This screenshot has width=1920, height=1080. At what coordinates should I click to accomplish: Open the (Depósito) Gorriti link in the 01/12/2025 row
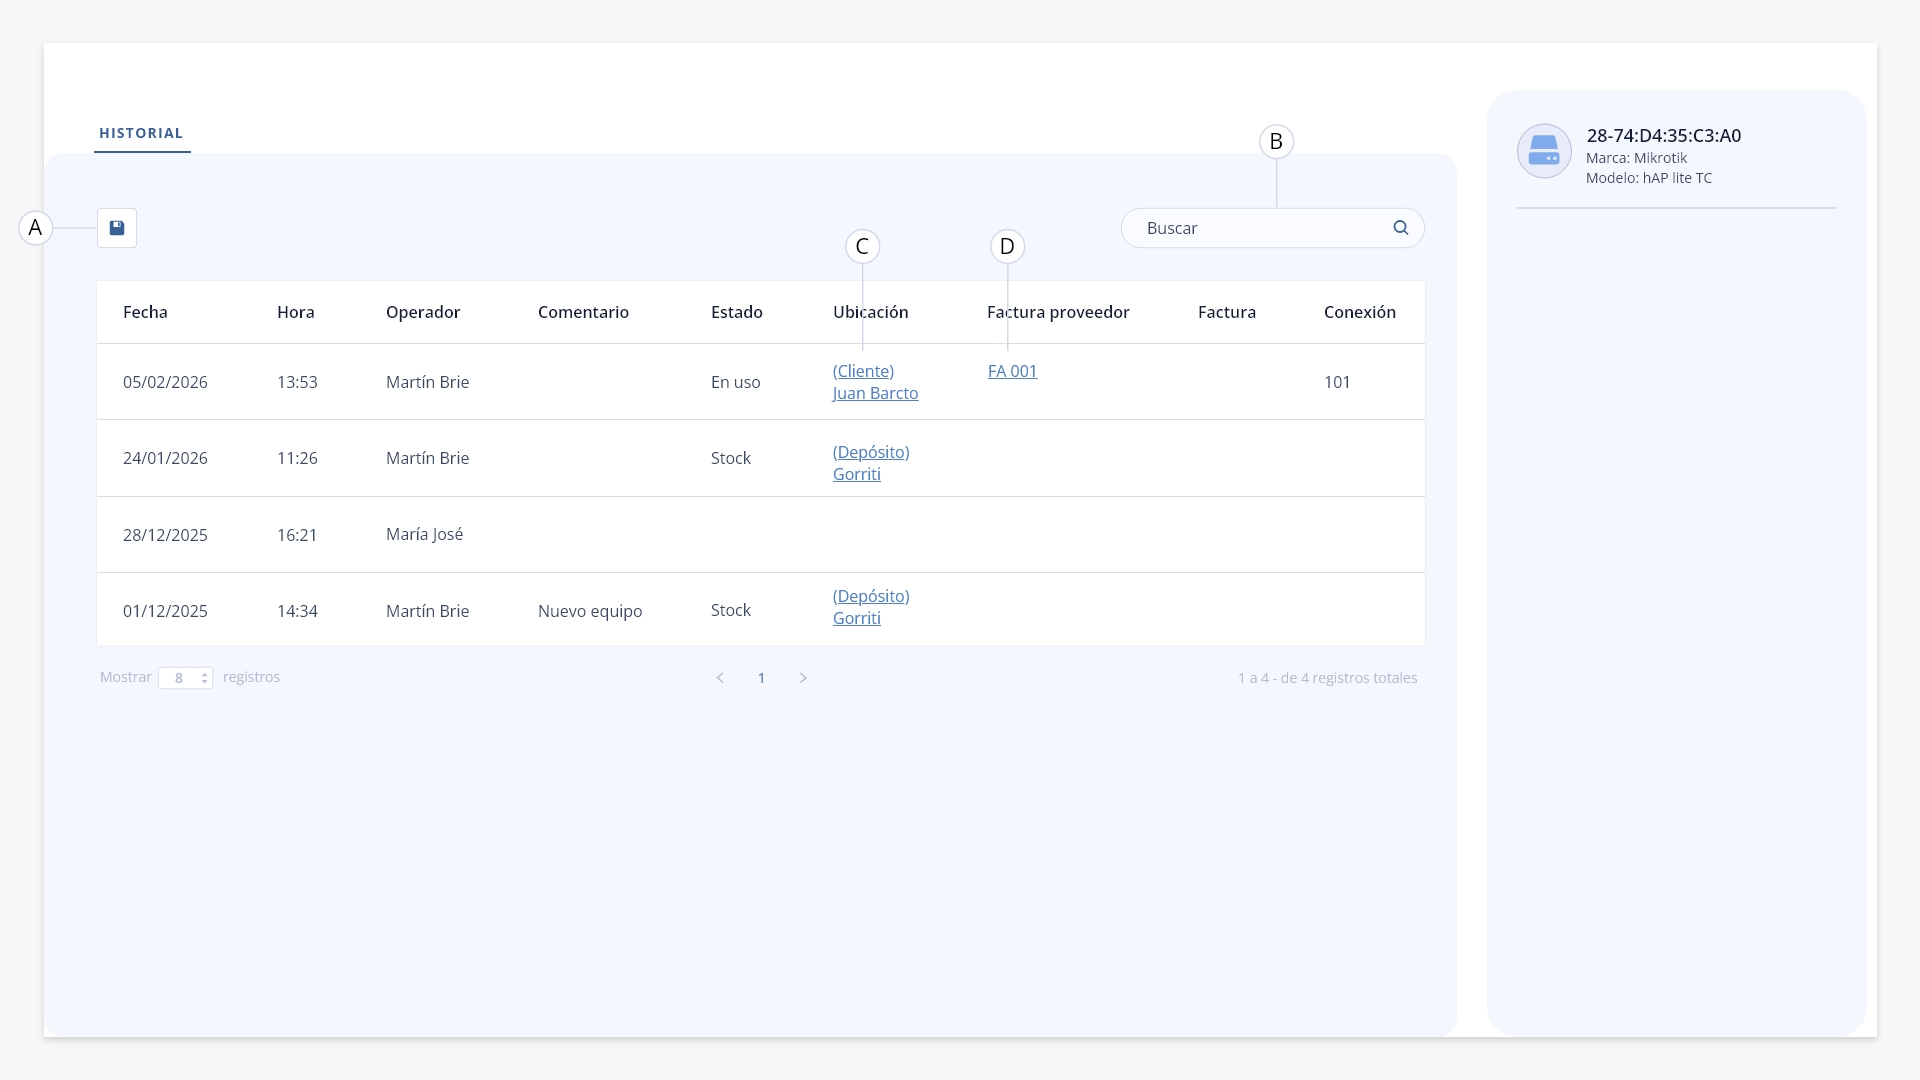click(x=871, y=607)
